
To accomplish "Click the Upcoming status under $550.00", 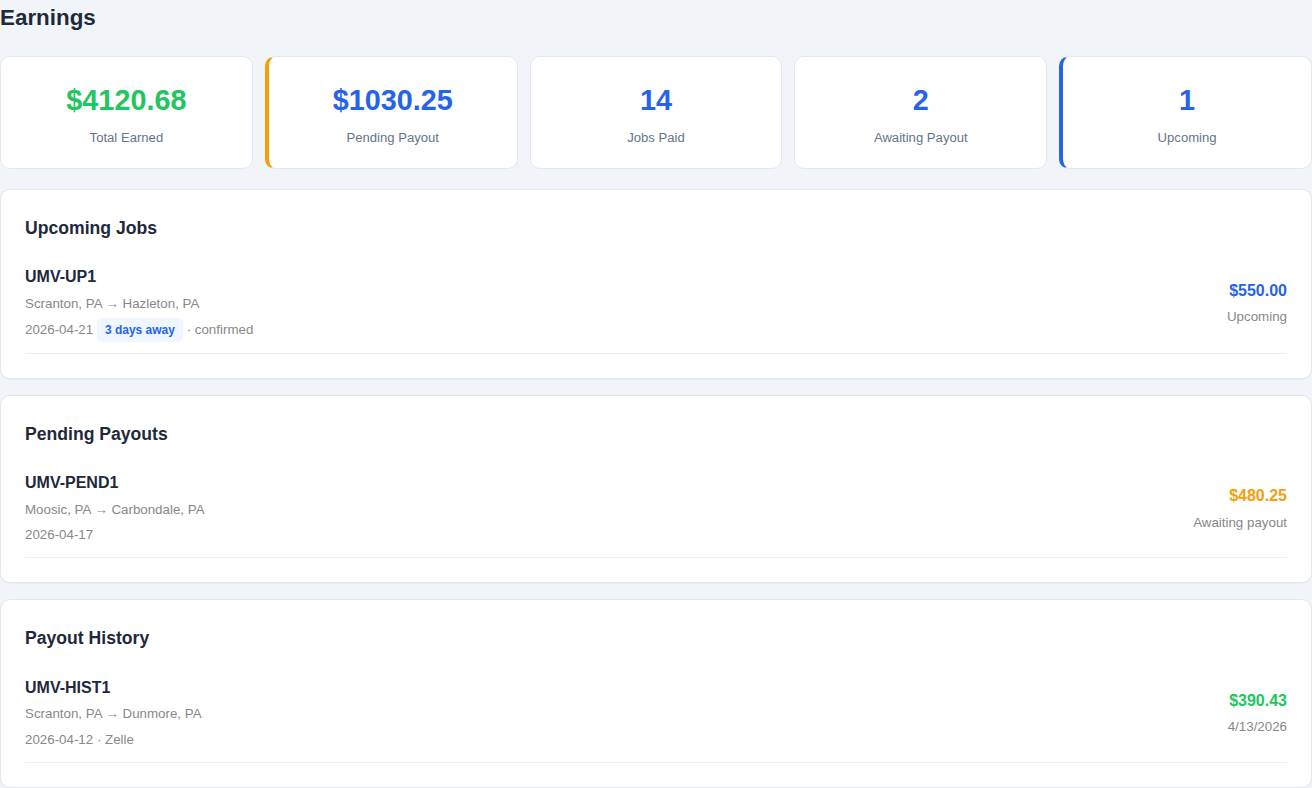I will click(x=1257, y=317).
